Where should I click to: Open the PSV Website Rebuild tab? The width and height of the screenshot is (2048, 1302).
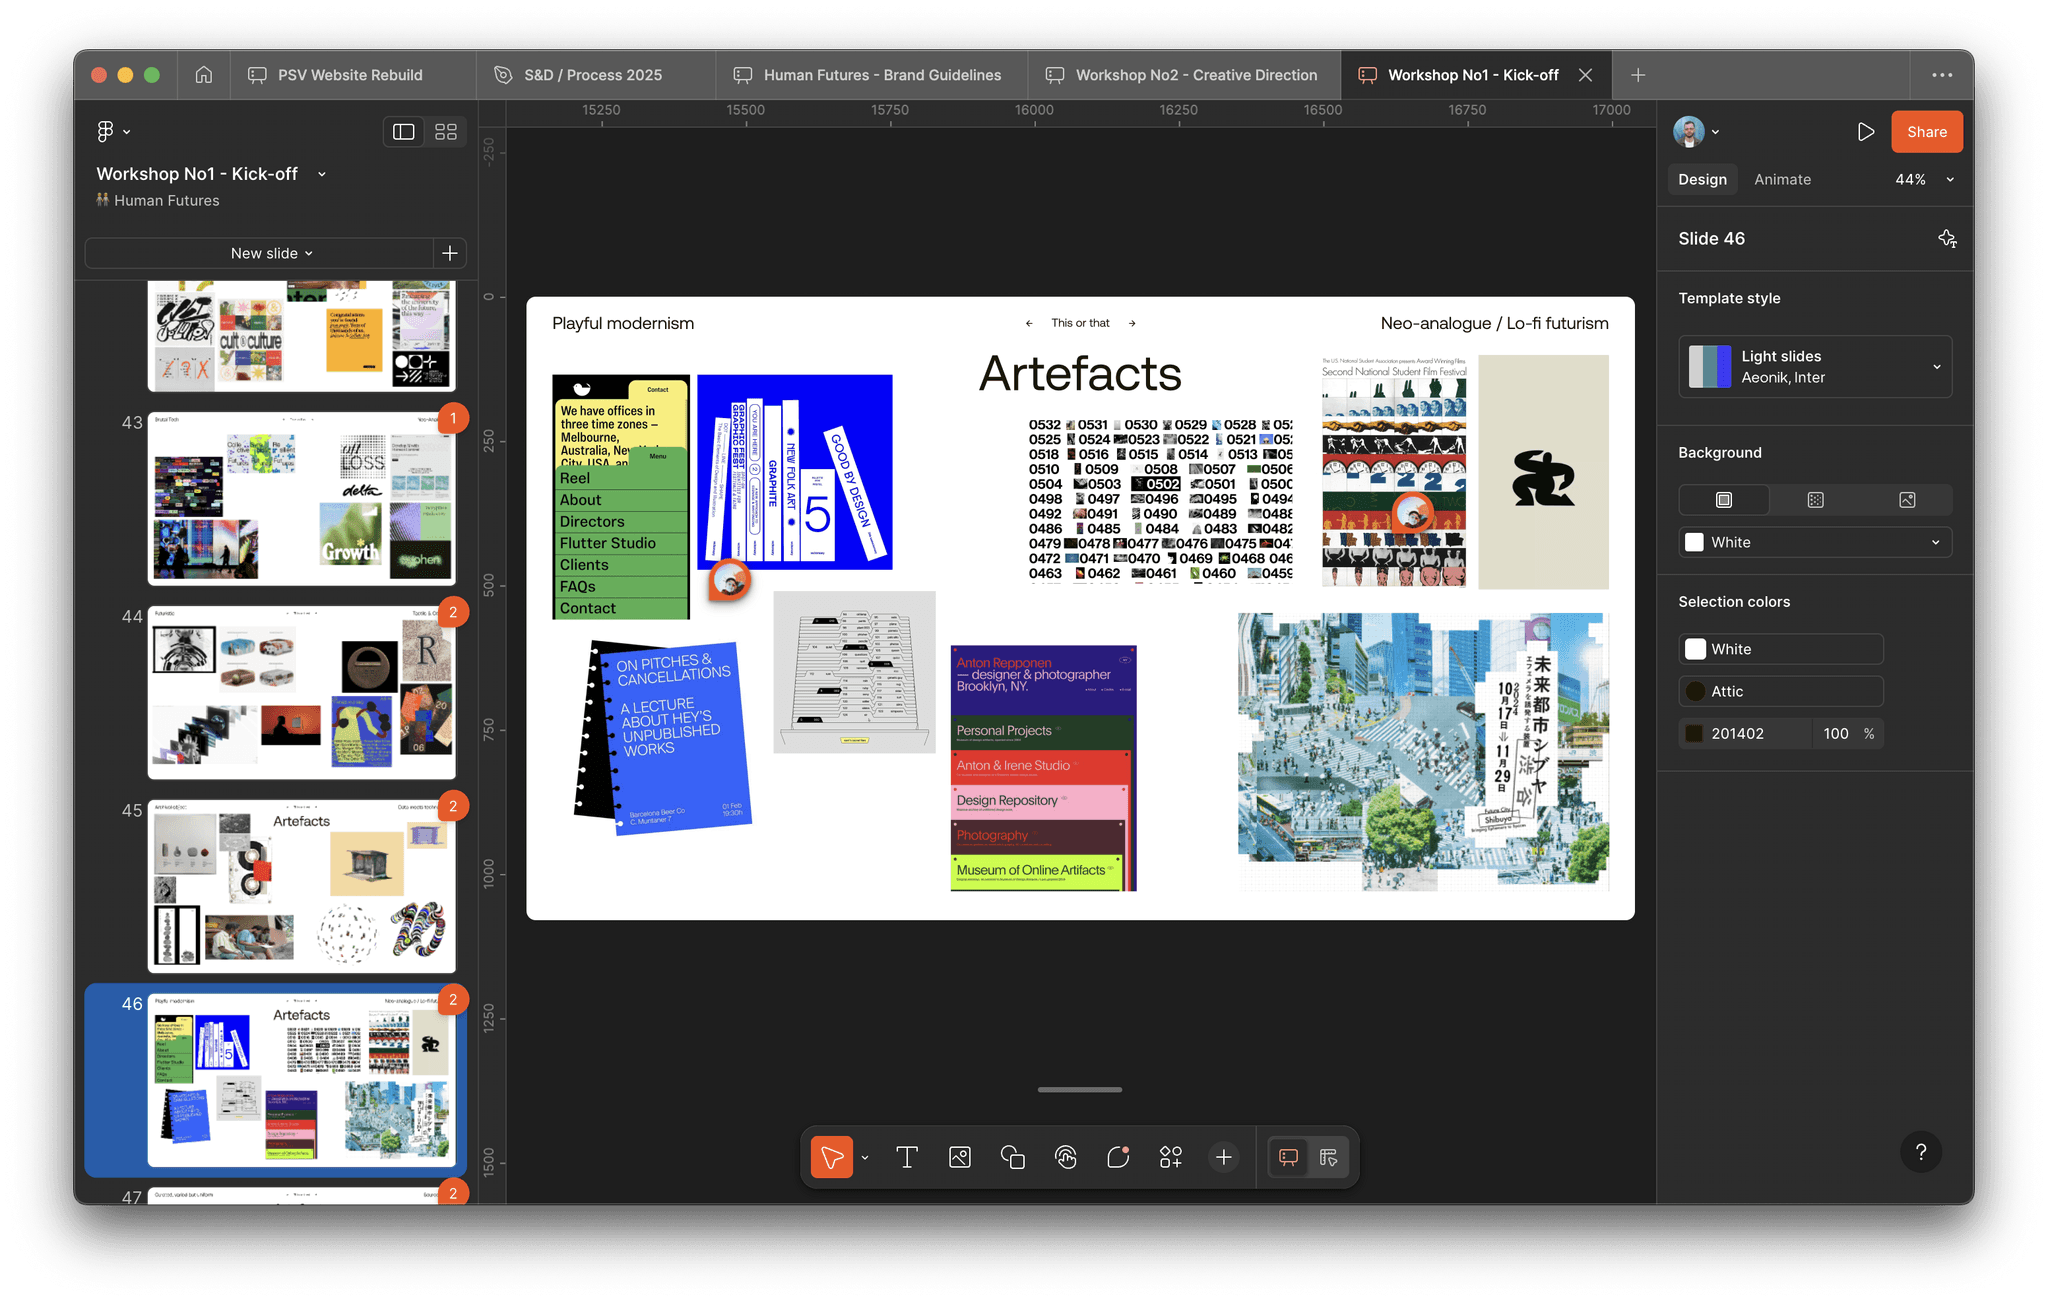pyautogui.click(x=350, y=75)
